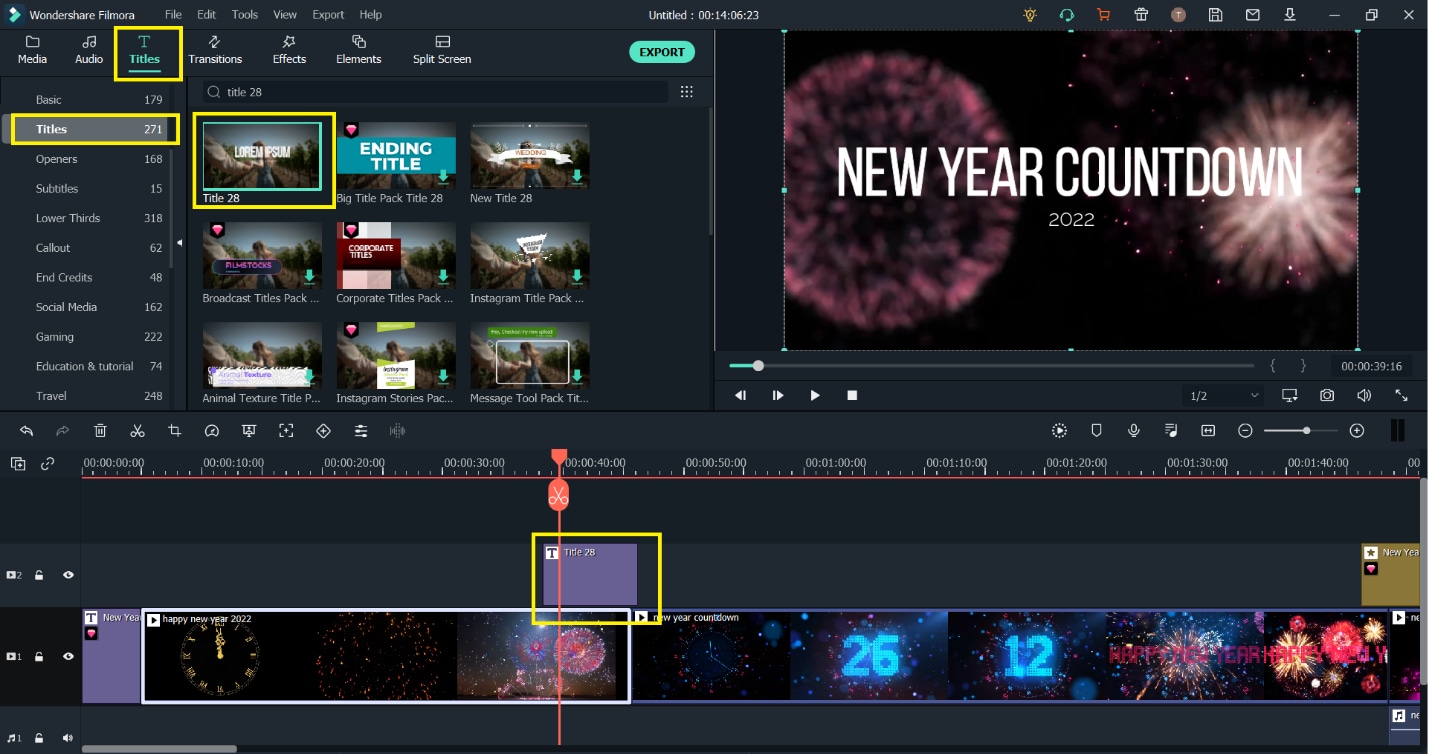Screen dimensions: 1429x754
Task: Select the Lower Thirds category
Action: 98,218
